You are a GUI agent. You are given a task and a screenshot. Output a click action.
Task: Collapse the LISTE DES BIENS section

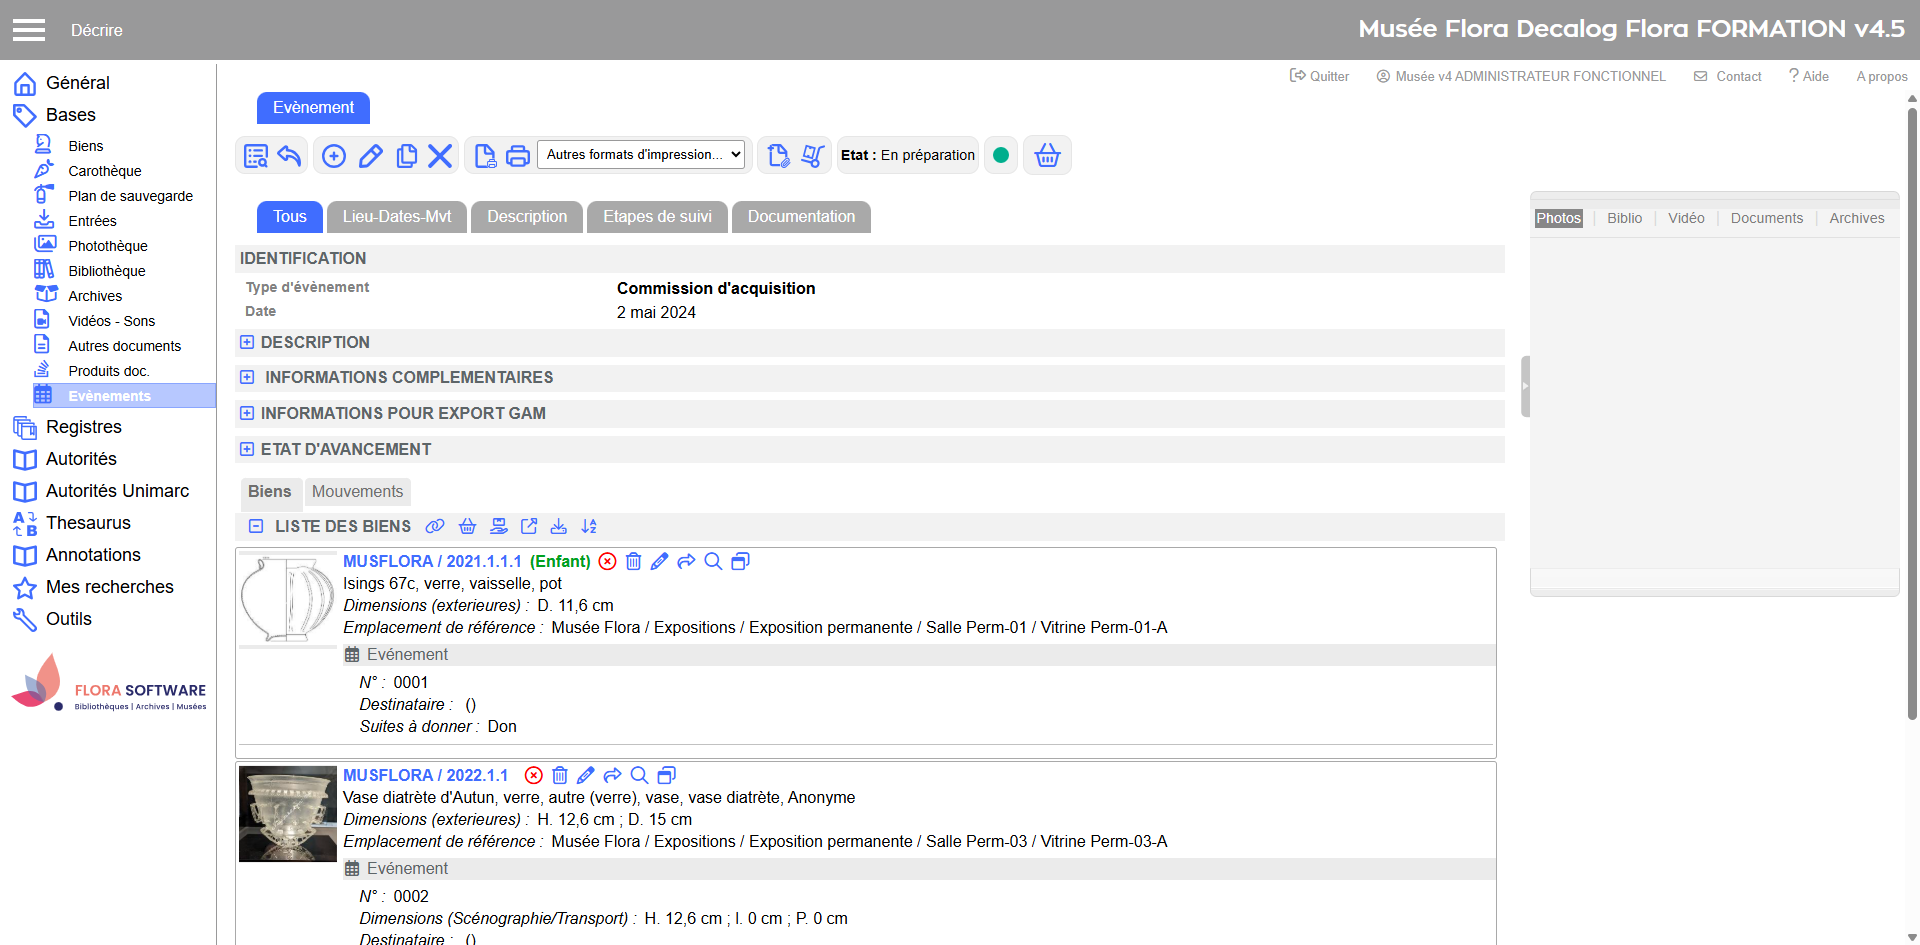pos(256,527)
